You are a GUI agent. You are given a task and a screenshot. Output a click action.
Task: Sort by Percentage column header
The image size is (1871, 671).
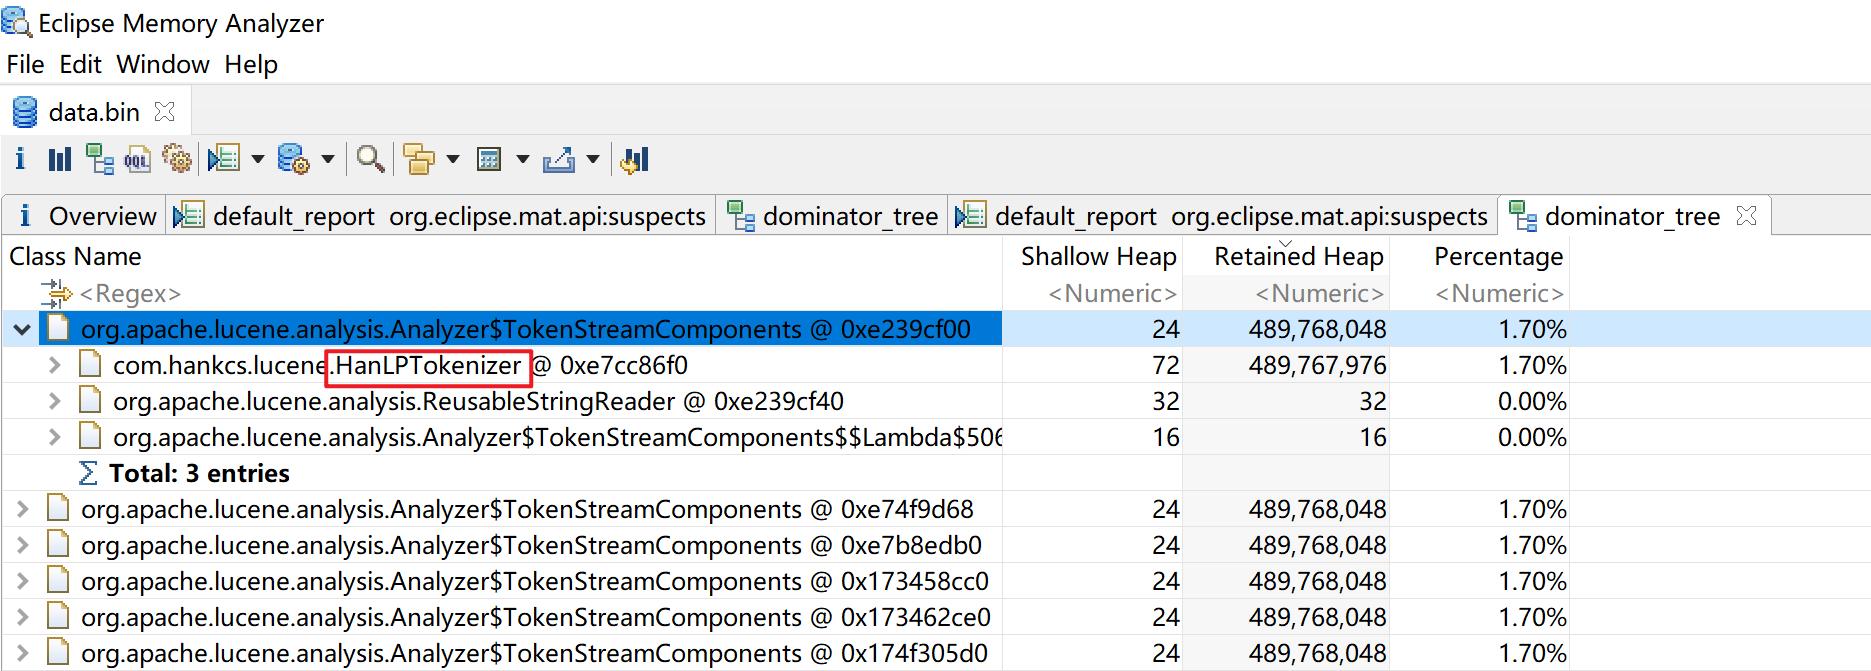click(1498, 257)
